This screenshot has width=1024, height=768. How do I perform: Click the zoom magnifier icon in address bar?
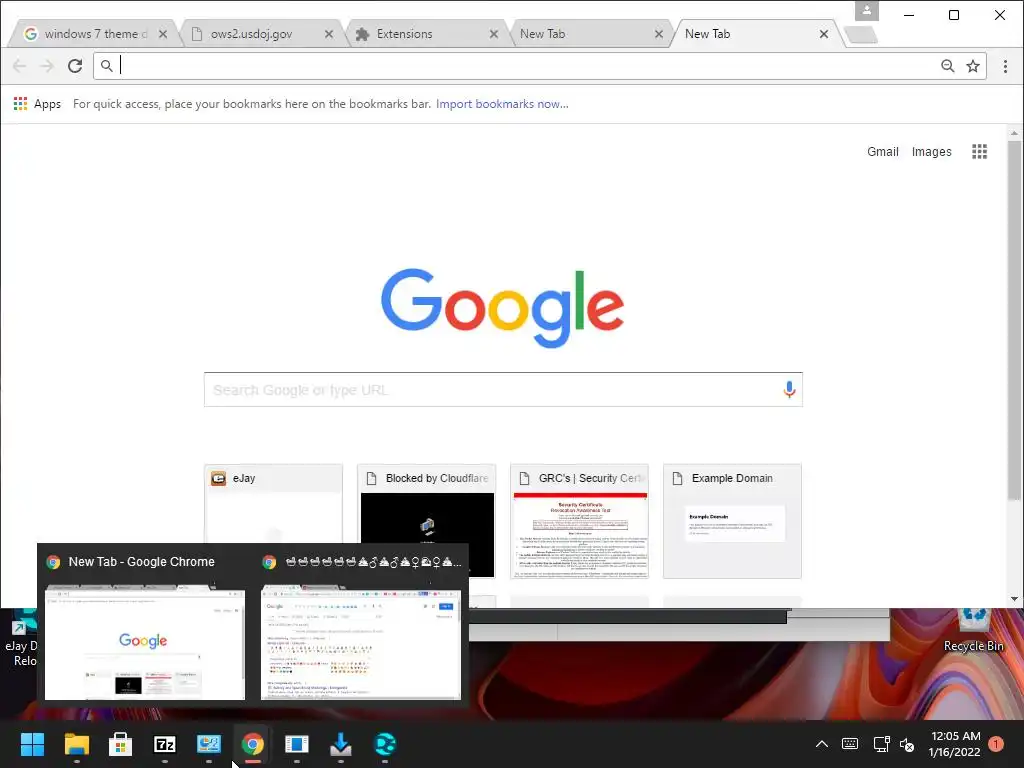tap(948, 66)
